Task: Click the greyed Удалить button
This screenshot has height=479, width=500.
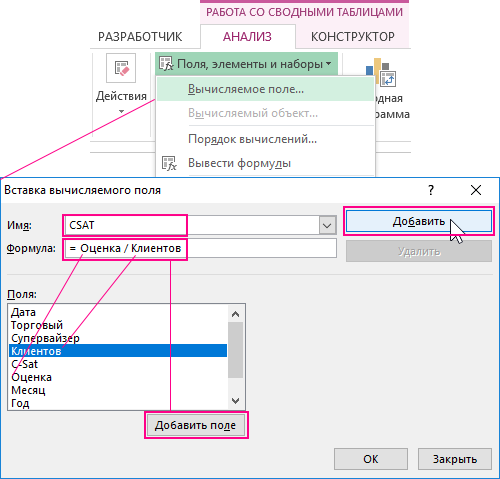Action: (x=419, y=251)
